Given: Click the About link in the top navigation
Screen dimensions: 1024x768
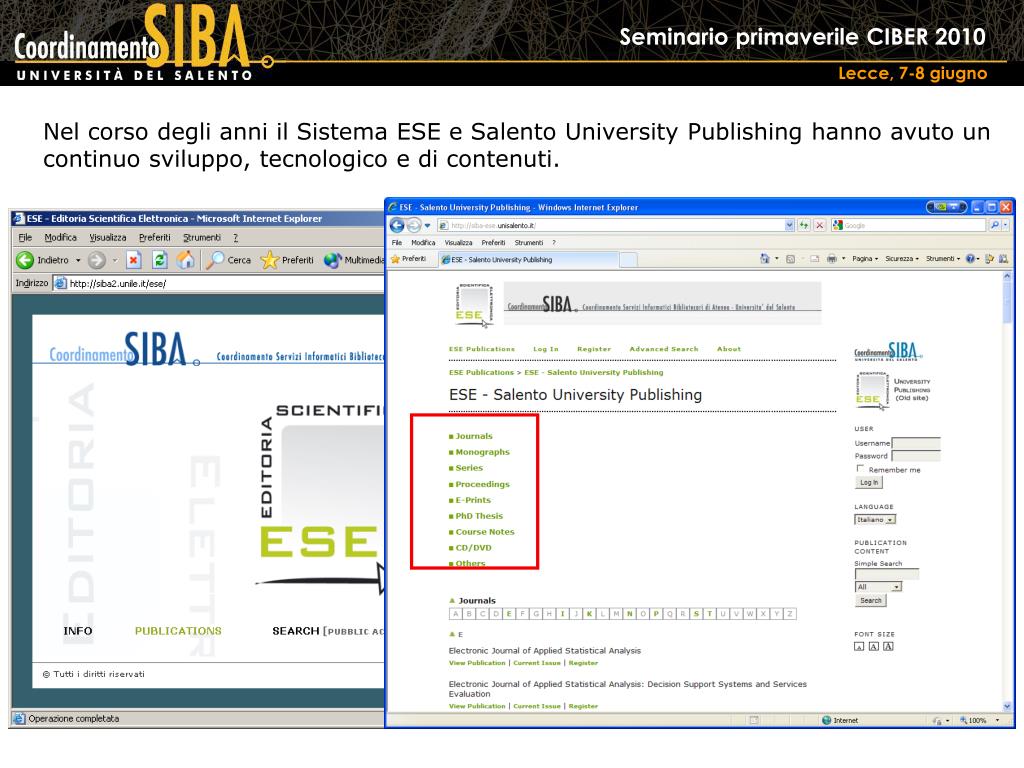Looking at the screenshot, I should (729, 349).
